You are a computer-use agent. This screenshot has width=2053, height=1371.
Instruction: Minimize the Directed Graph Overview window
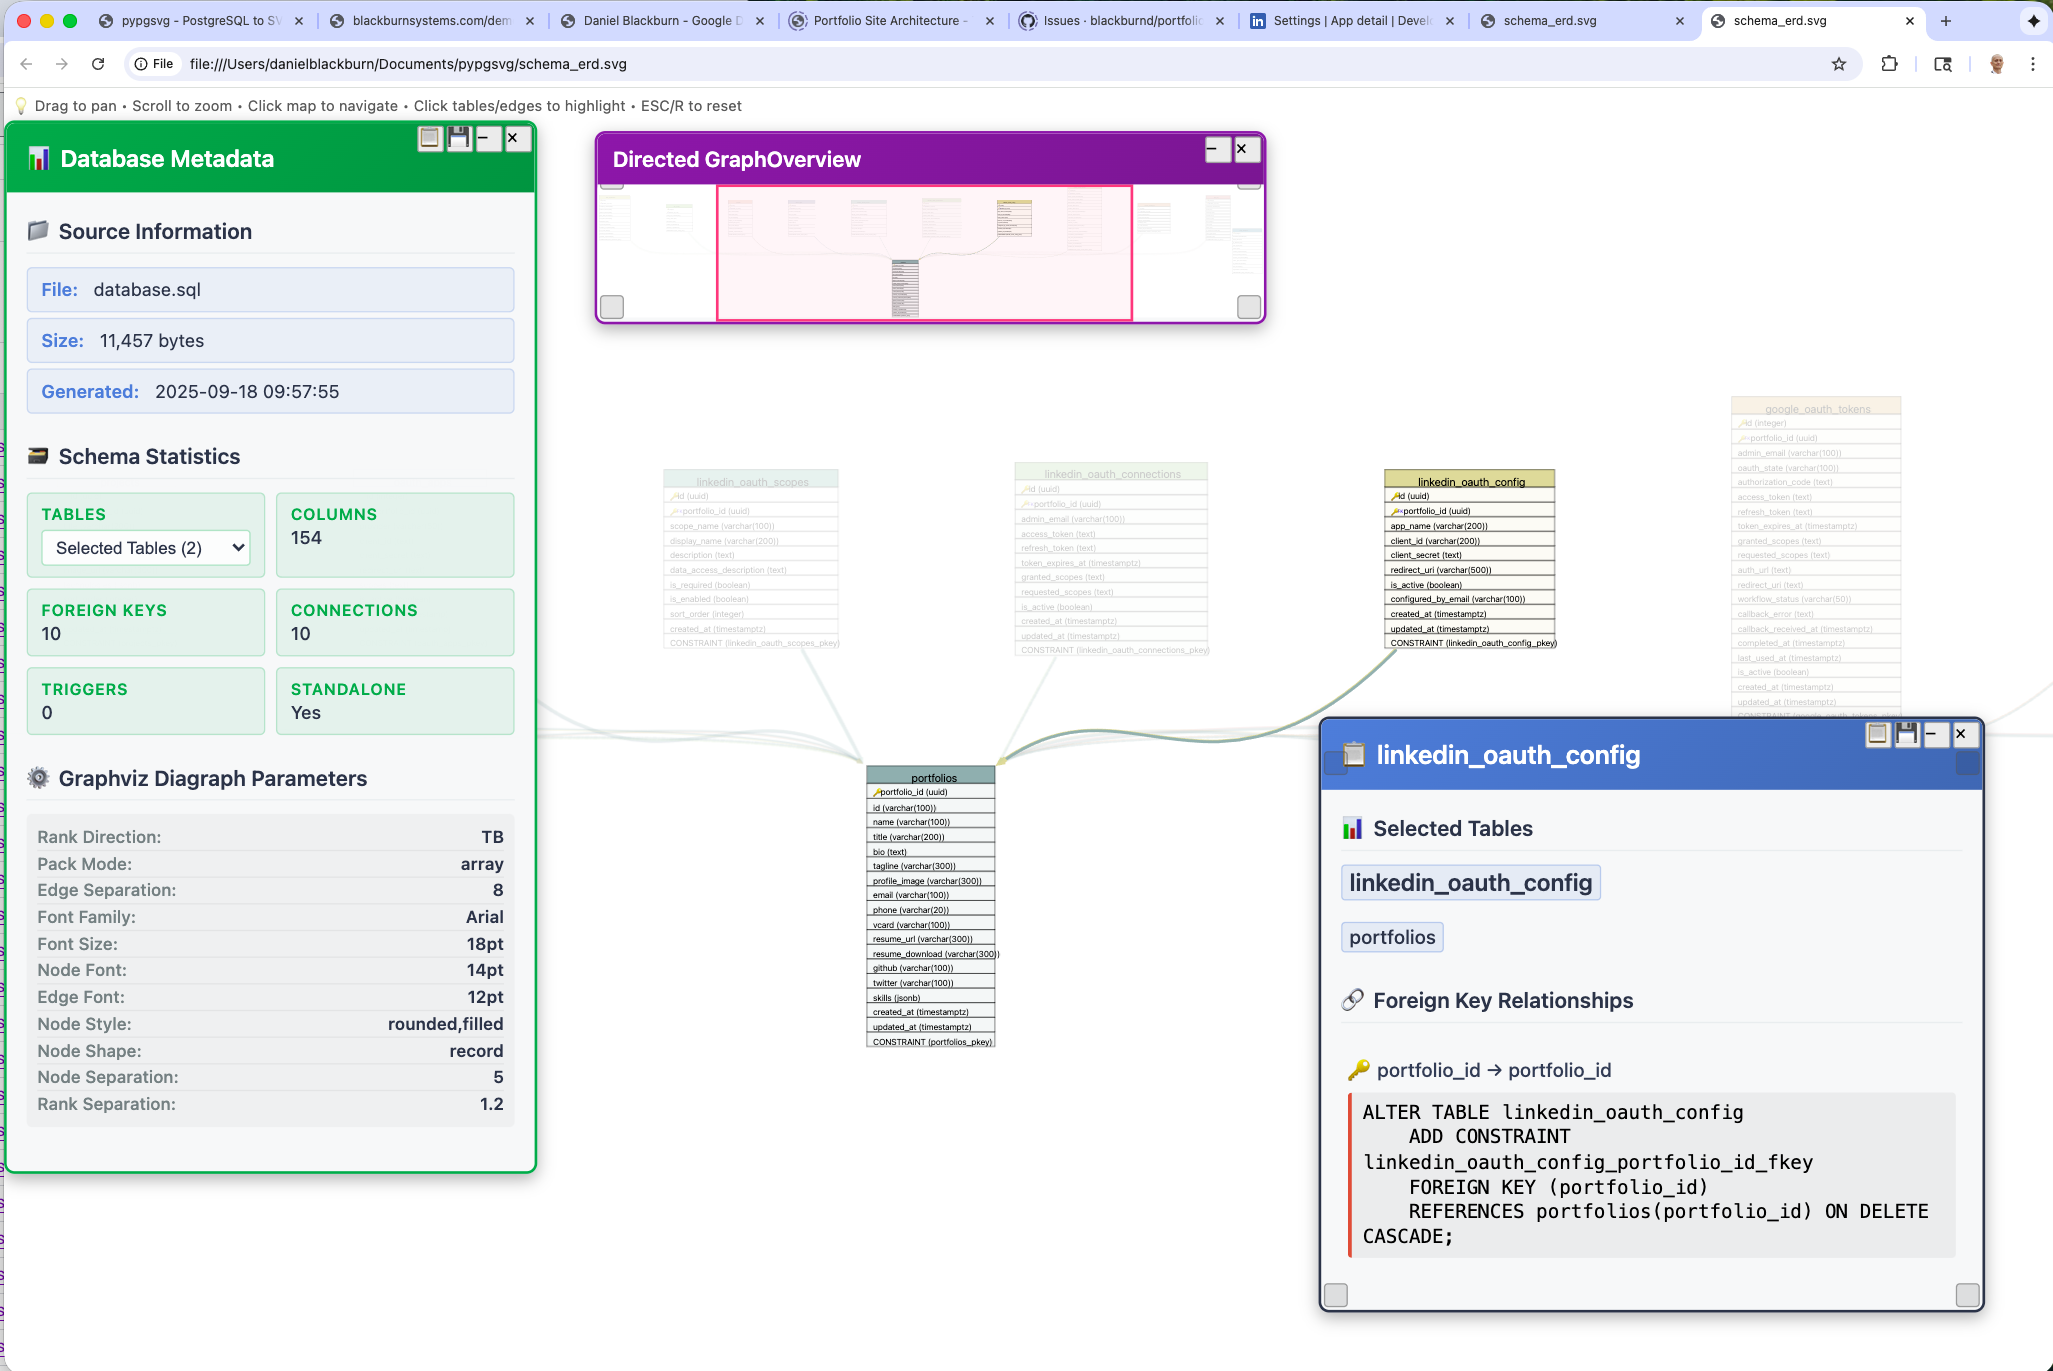[x=1216, y=149]
